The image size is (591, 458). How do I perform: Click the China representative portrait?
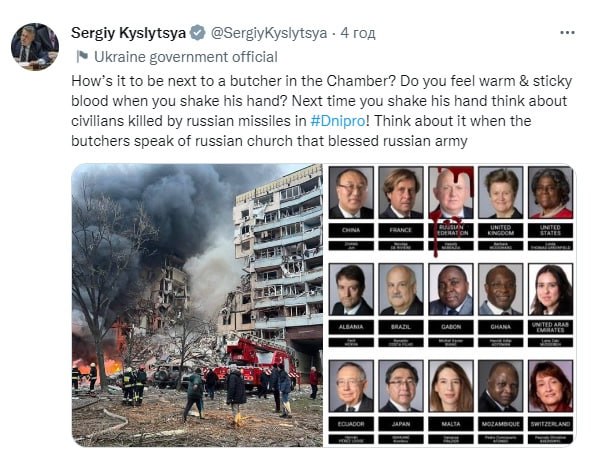point(351,193)
